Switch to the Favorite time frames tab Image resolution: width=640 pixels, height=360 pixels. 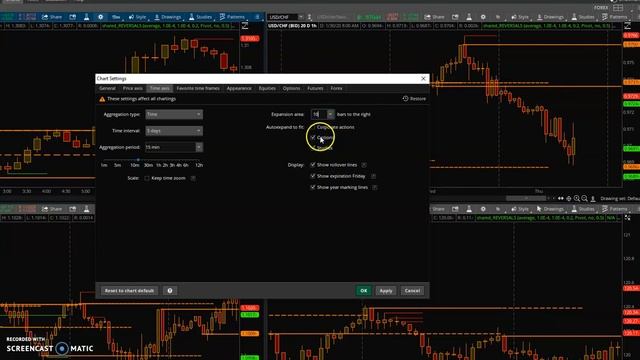click(198, 88)
